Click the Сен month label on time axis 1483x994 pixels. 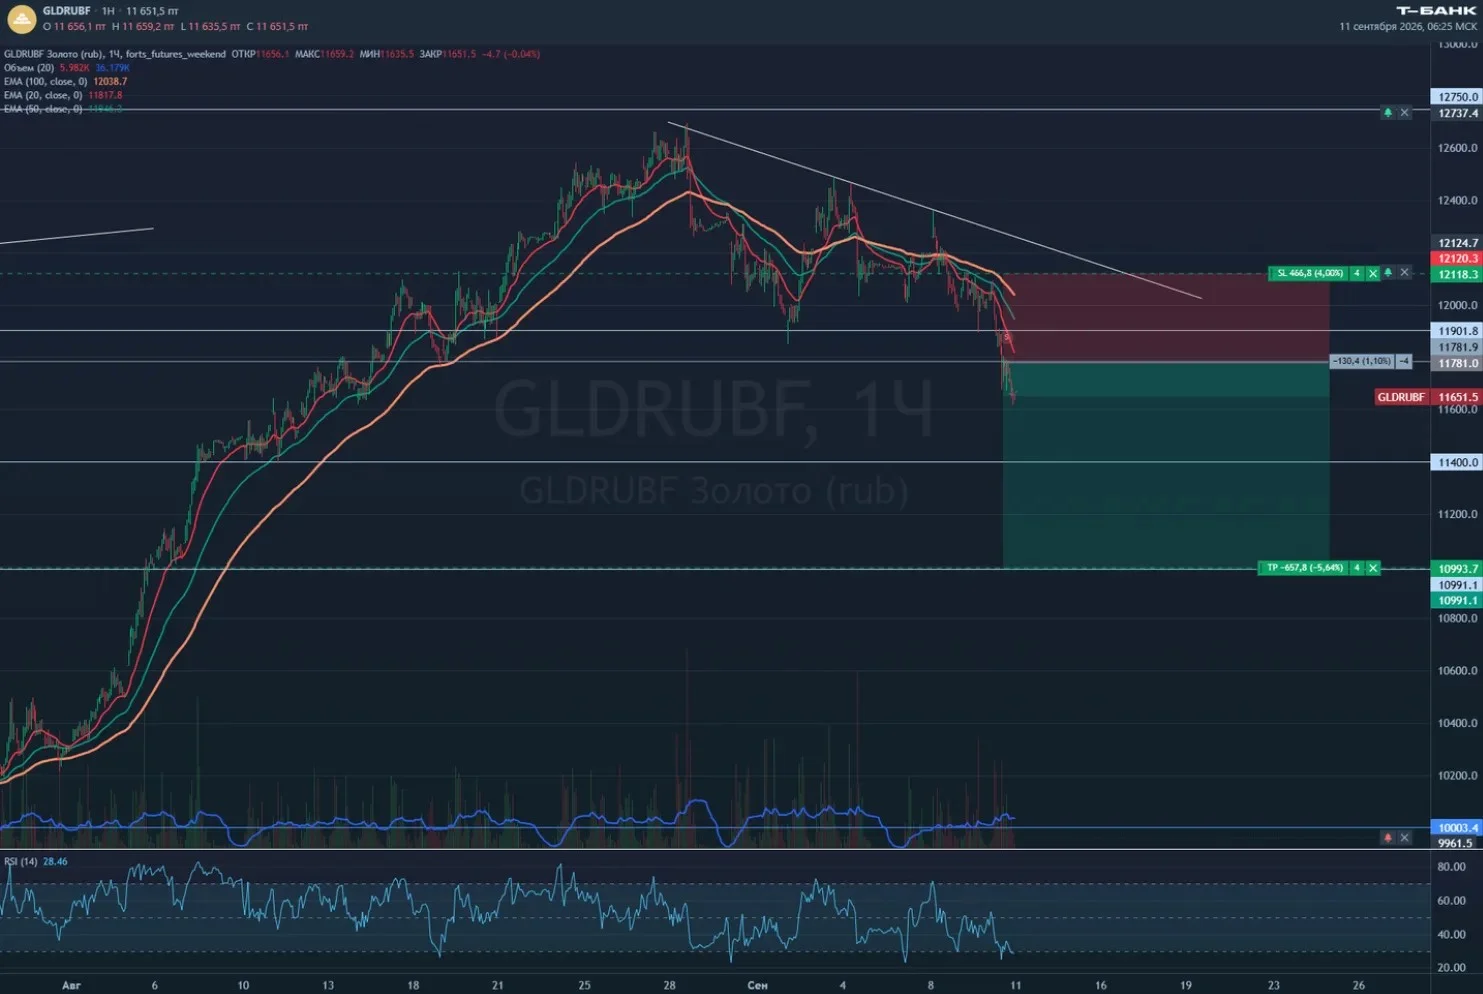[757, 985]
